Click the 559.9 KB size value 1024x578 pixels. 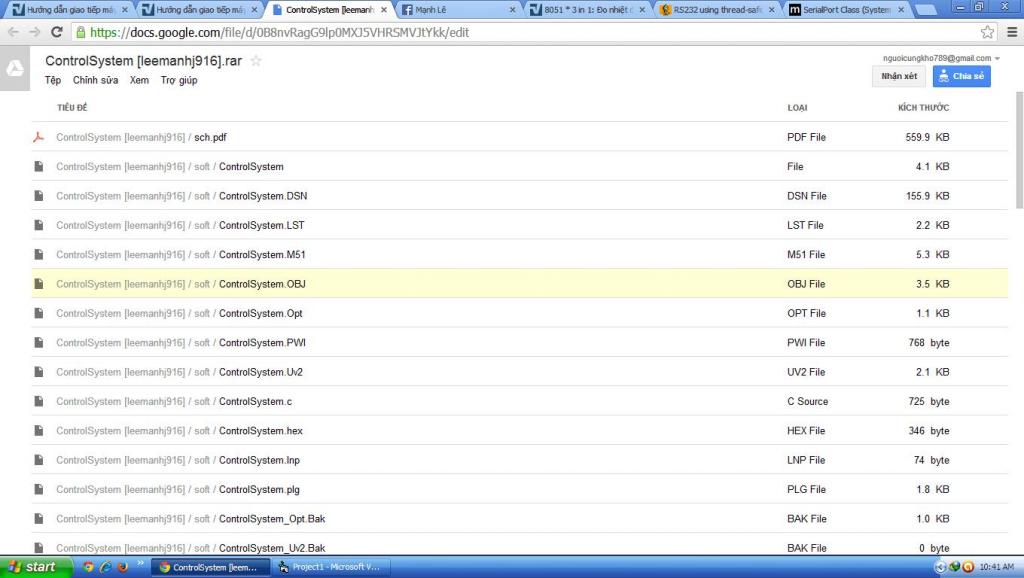point(927,137)
